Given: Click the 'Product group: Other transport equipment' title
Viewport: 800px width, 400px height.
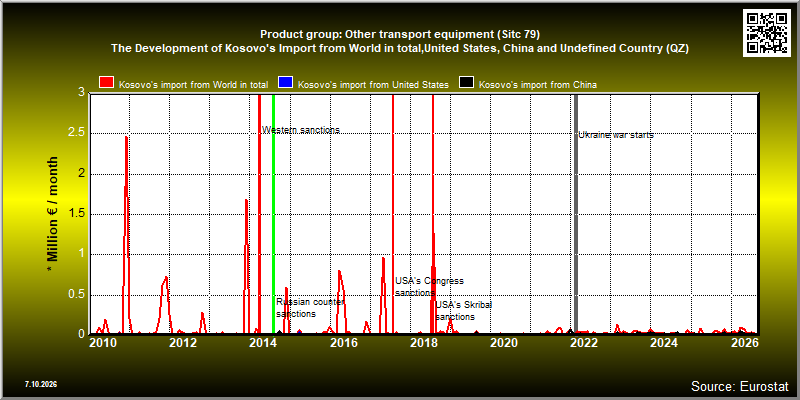Looking at the screenshot, I should pos(399,35).
